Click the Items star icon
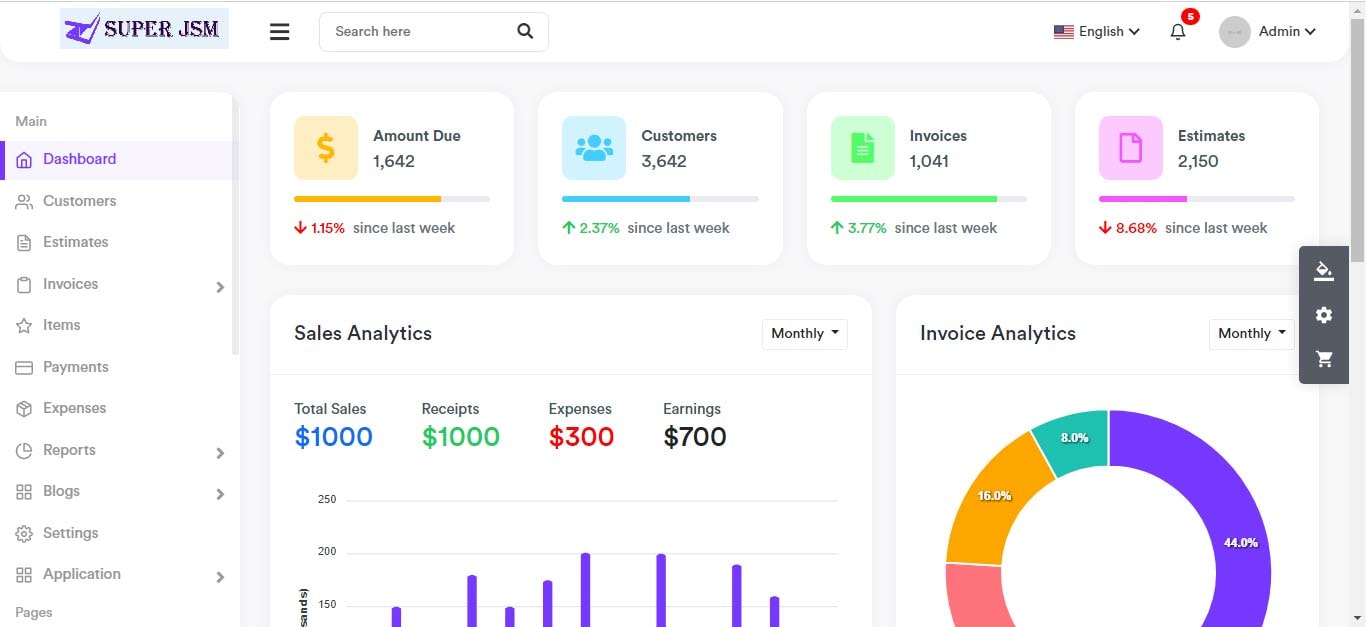 pos(24,326)
